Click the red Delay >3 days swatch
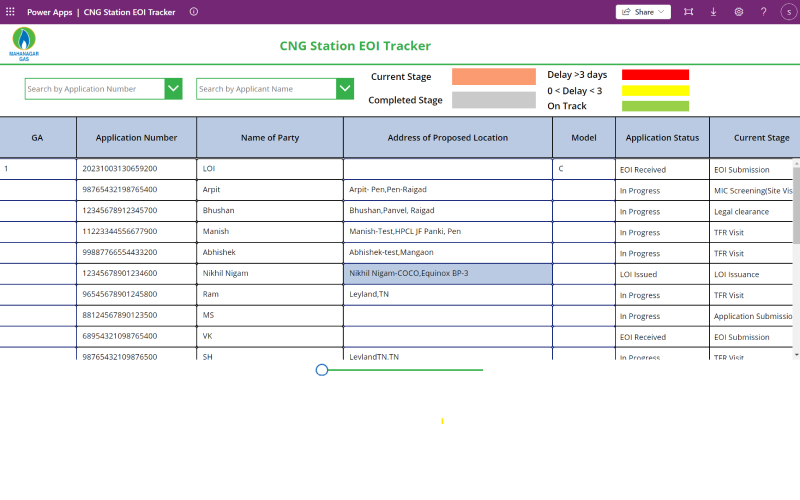800x500 pixels. coord(655,75)
